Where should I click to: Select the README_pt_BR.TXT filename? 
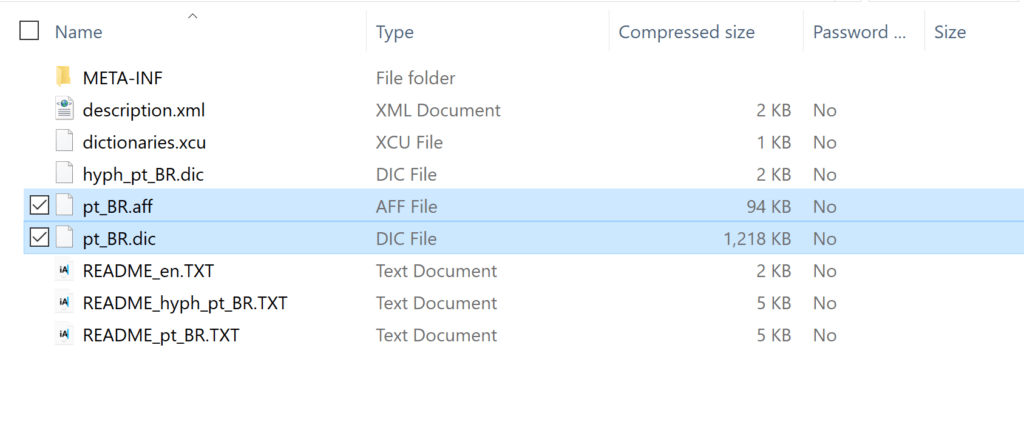[x=161, y=336]
